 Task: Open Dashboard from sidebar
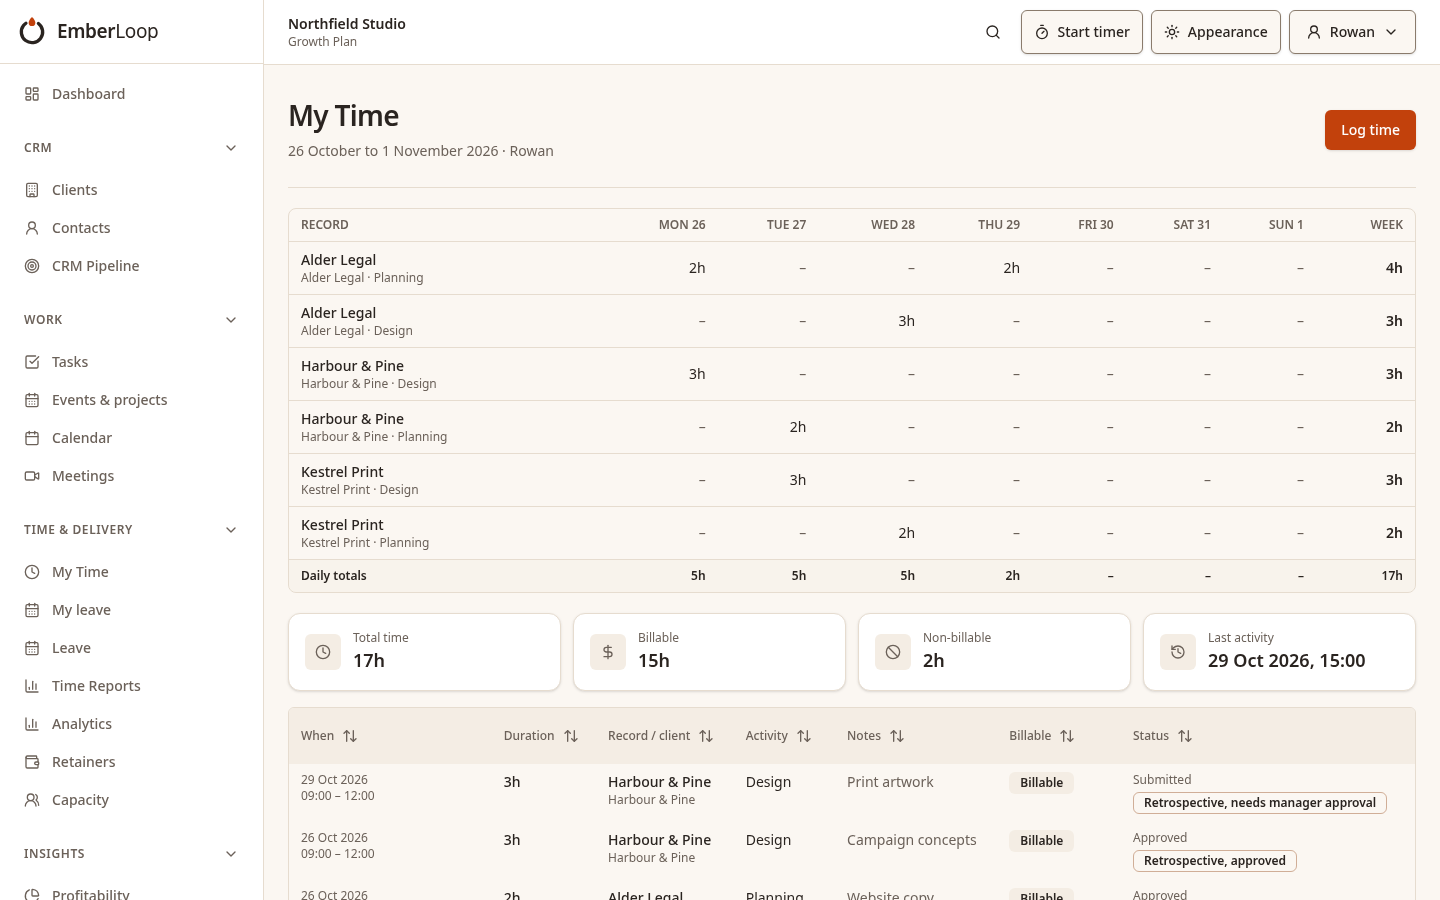131,94
